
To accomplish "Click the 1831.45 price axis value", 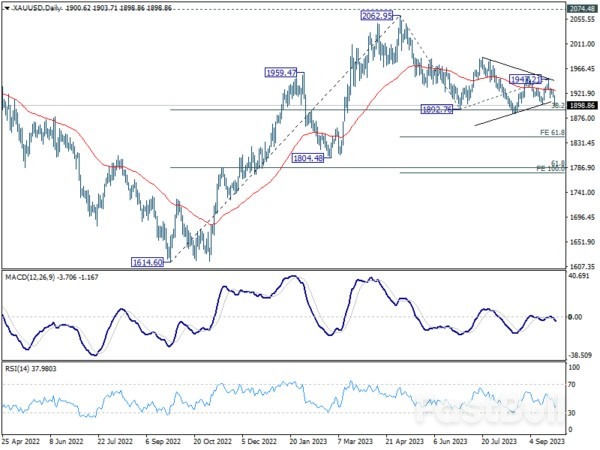I will click(x=582, y=143).
